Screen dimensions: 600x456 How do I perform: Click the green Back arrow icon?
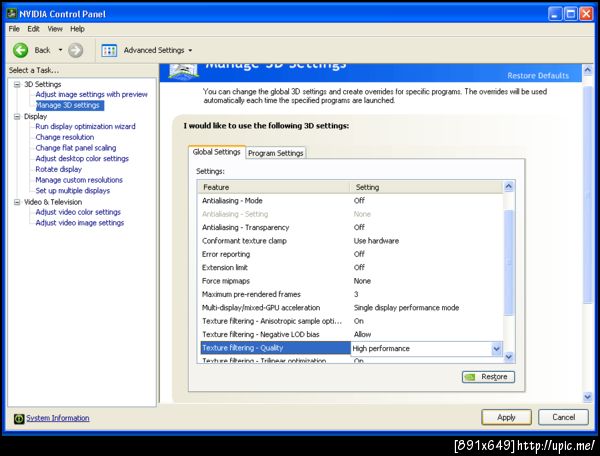[20, 50]
